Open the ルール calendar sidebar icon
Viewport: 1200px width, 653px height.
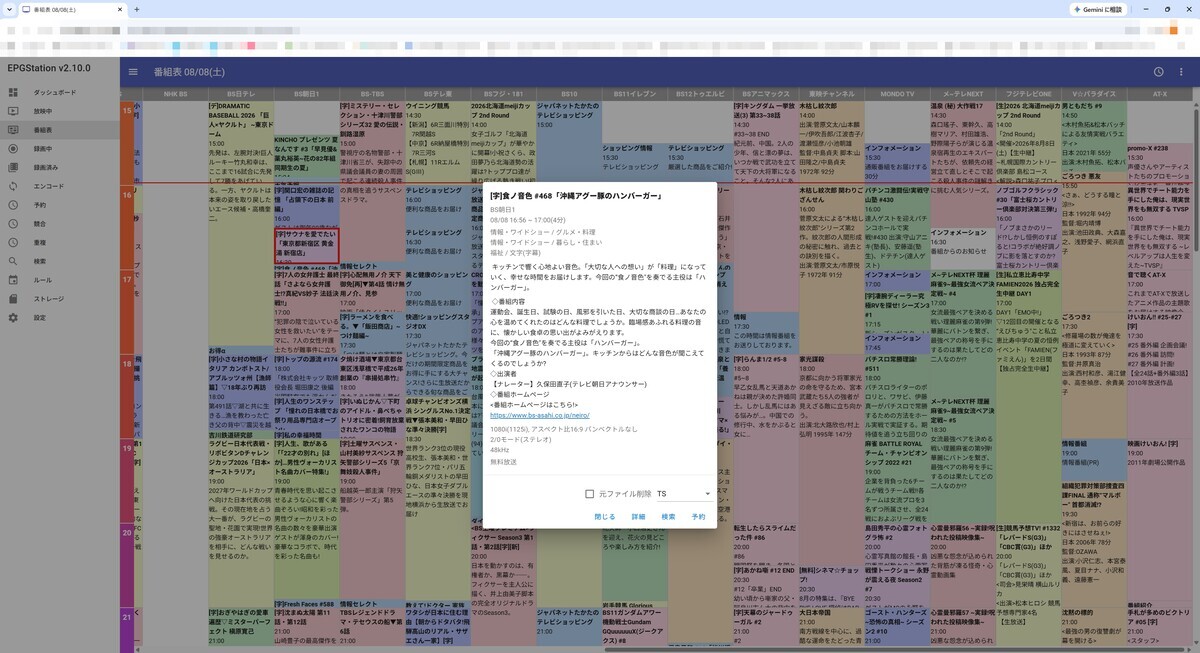[x=13, y=280]
